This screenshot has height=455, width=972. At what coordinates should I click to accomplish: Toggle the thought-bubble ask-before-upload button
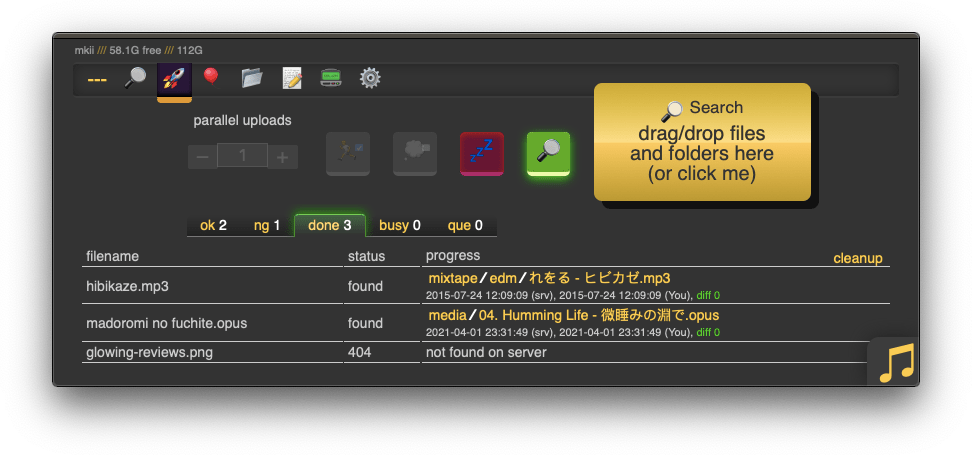[x=415, y=154]
